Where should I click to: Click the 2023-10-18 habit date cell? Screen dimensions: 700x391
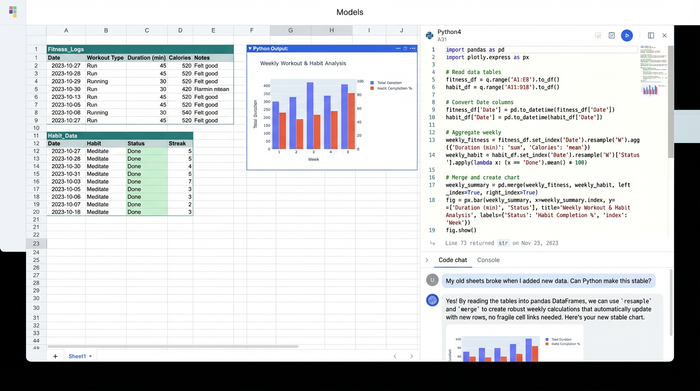66,212
